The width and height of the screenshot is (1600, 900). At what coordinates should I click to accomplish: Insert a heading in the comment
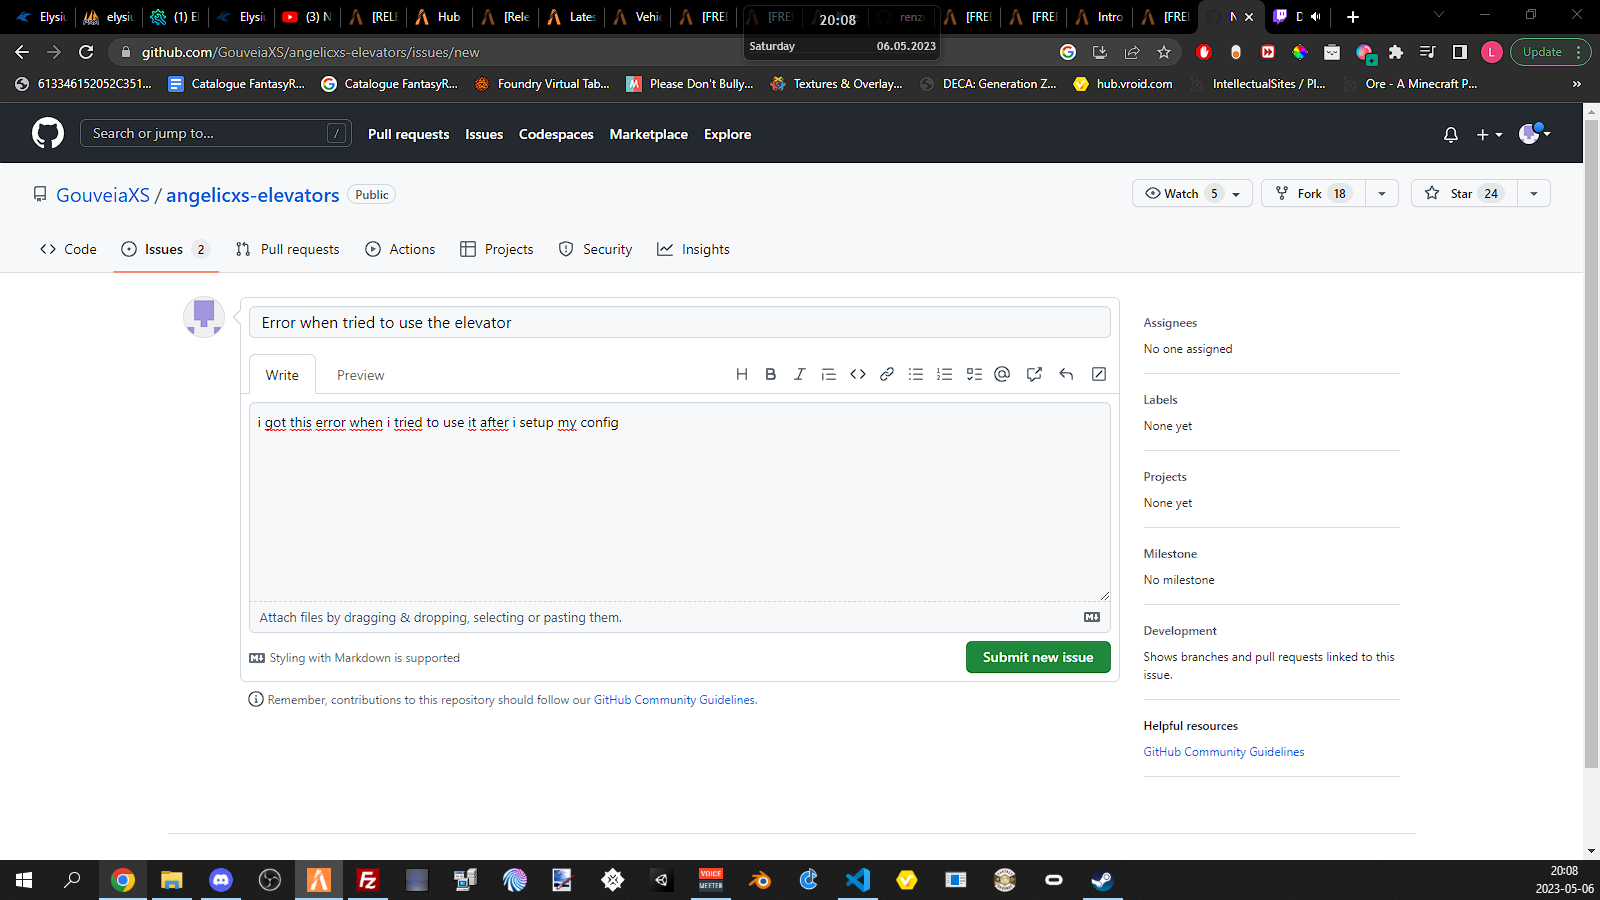tap(741, 373)
